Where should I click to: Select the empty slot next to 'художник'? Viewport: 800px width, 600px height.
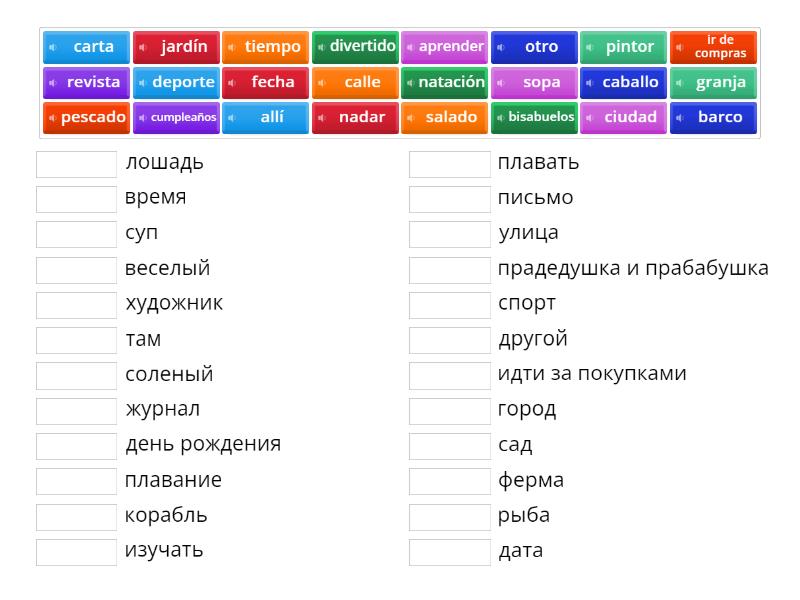[x=76, y=304]
